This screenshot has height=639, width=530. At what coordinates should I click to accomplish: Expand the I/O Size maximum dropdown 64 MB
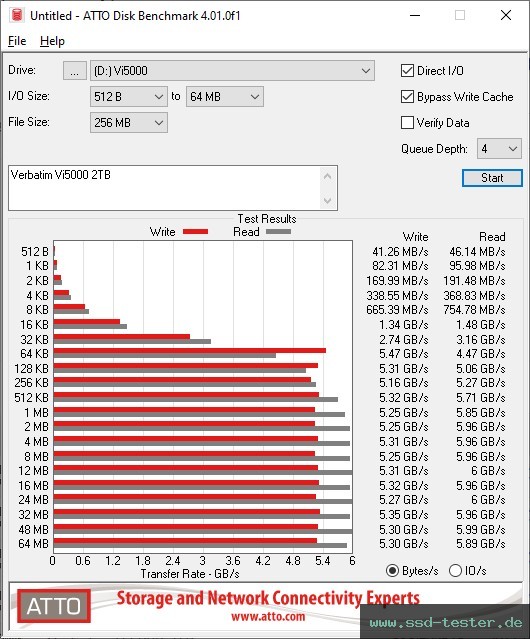[x=225, y=97]
